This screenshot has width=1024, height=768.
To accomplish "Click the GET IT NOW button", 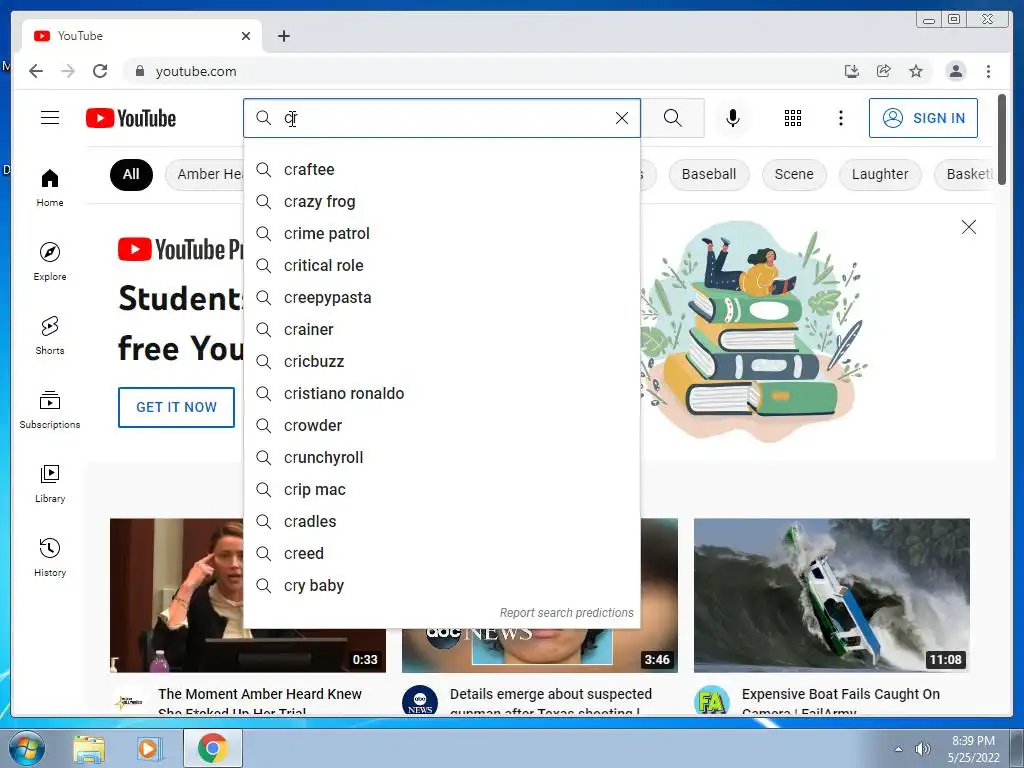I will coord(176,408).
